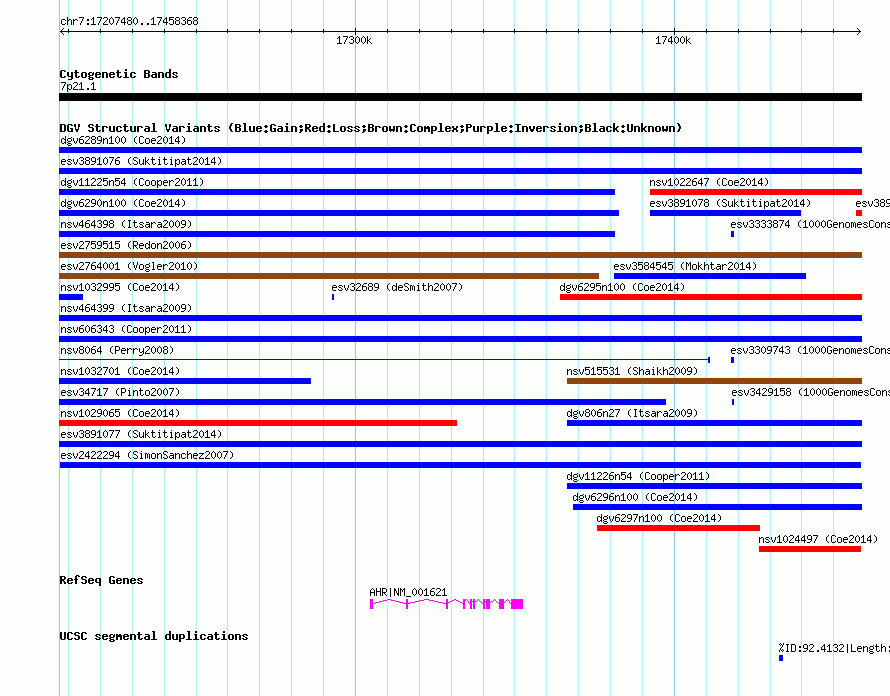Click the left arrow of the ruler
Screen dimensions: 890x696
(x=63, y=31)
